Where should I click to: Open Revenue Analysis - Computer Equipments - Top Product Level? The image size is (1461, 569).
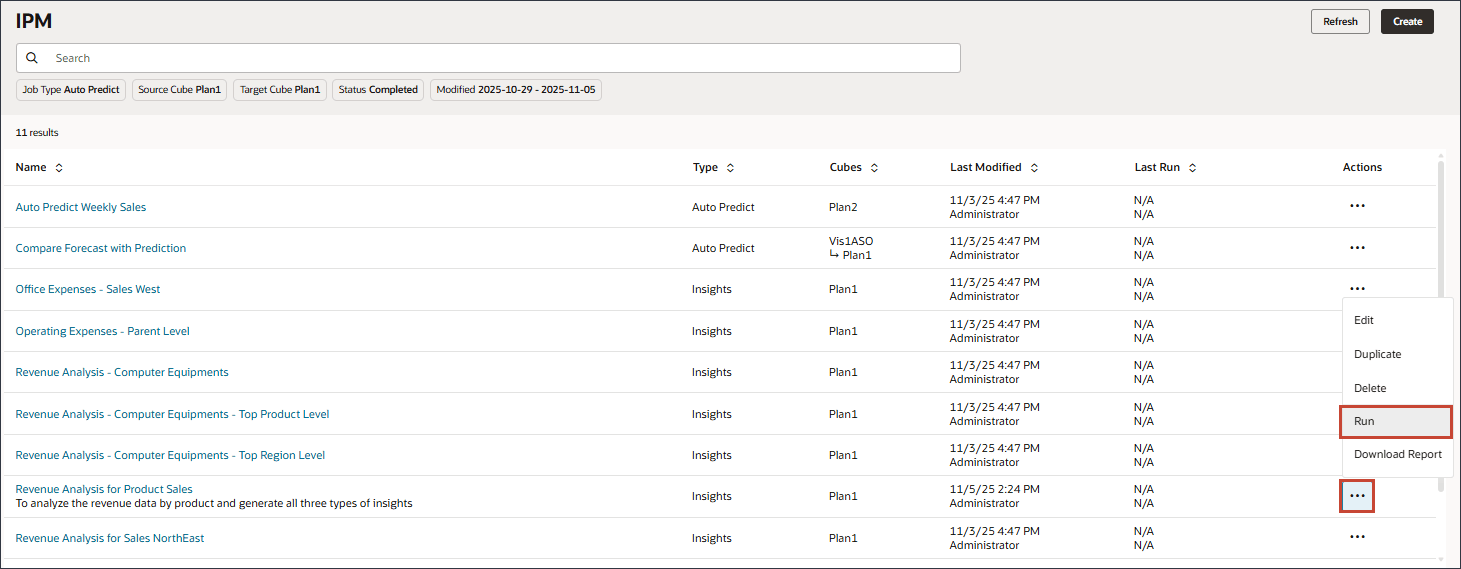click(x=173, y=414)
